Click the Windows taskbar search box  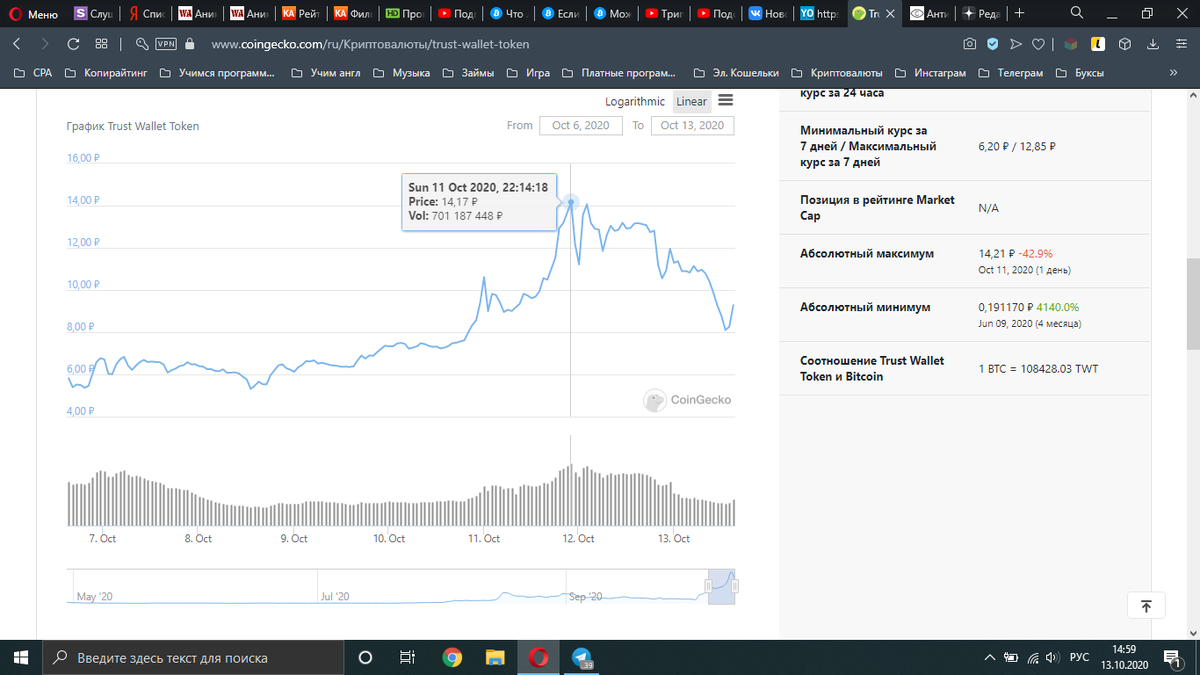coord(193,657)
